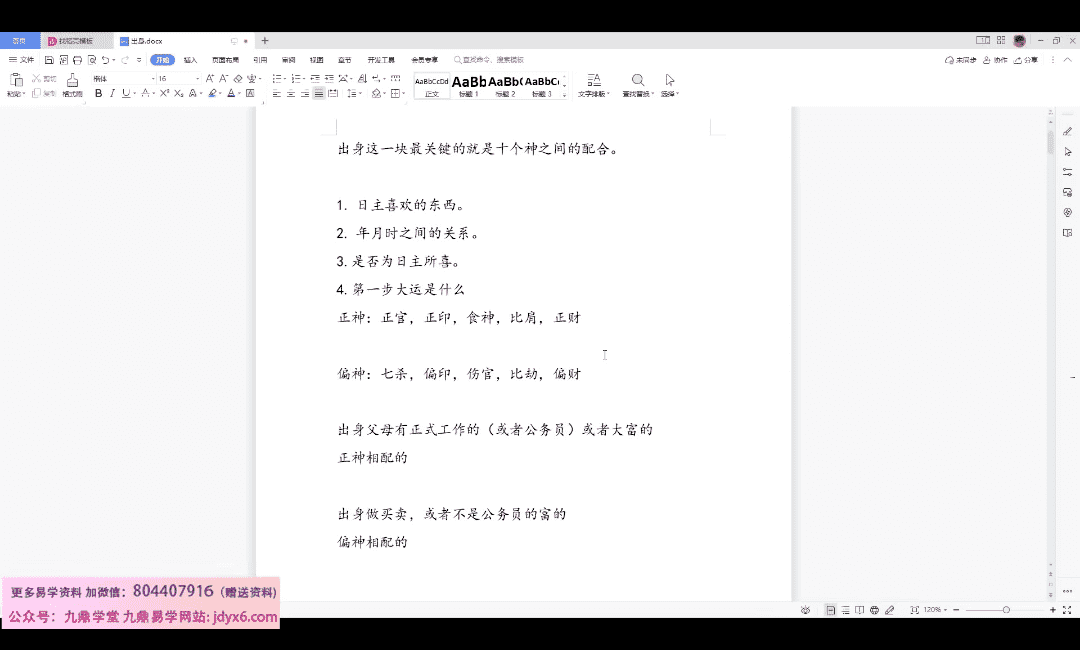
Task: Expand the styles gallery list
Action: [565, 94]
